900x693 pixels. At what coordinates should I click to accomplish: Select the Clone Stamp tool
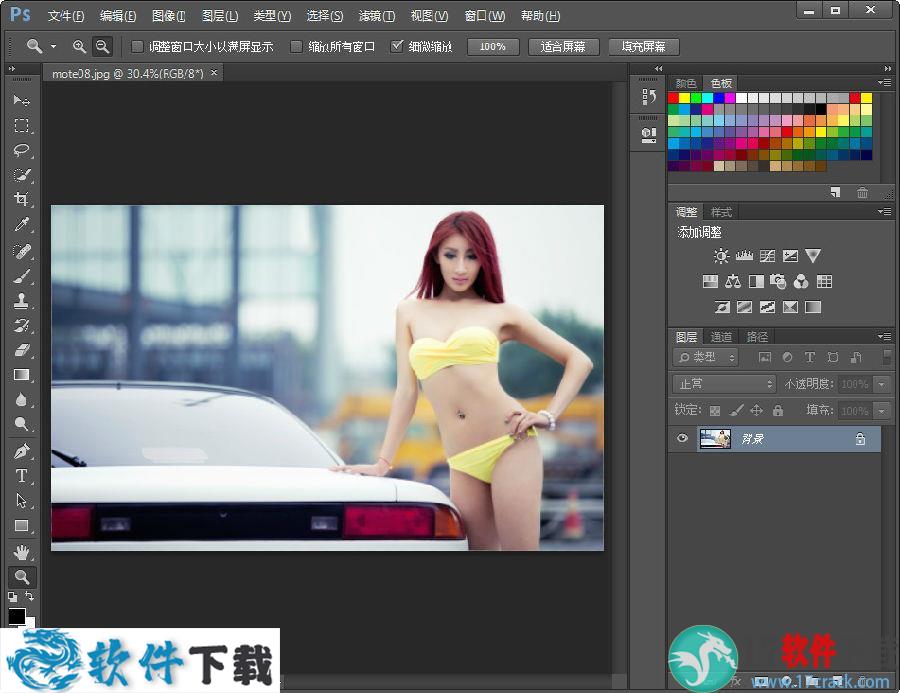coord(22,301)
